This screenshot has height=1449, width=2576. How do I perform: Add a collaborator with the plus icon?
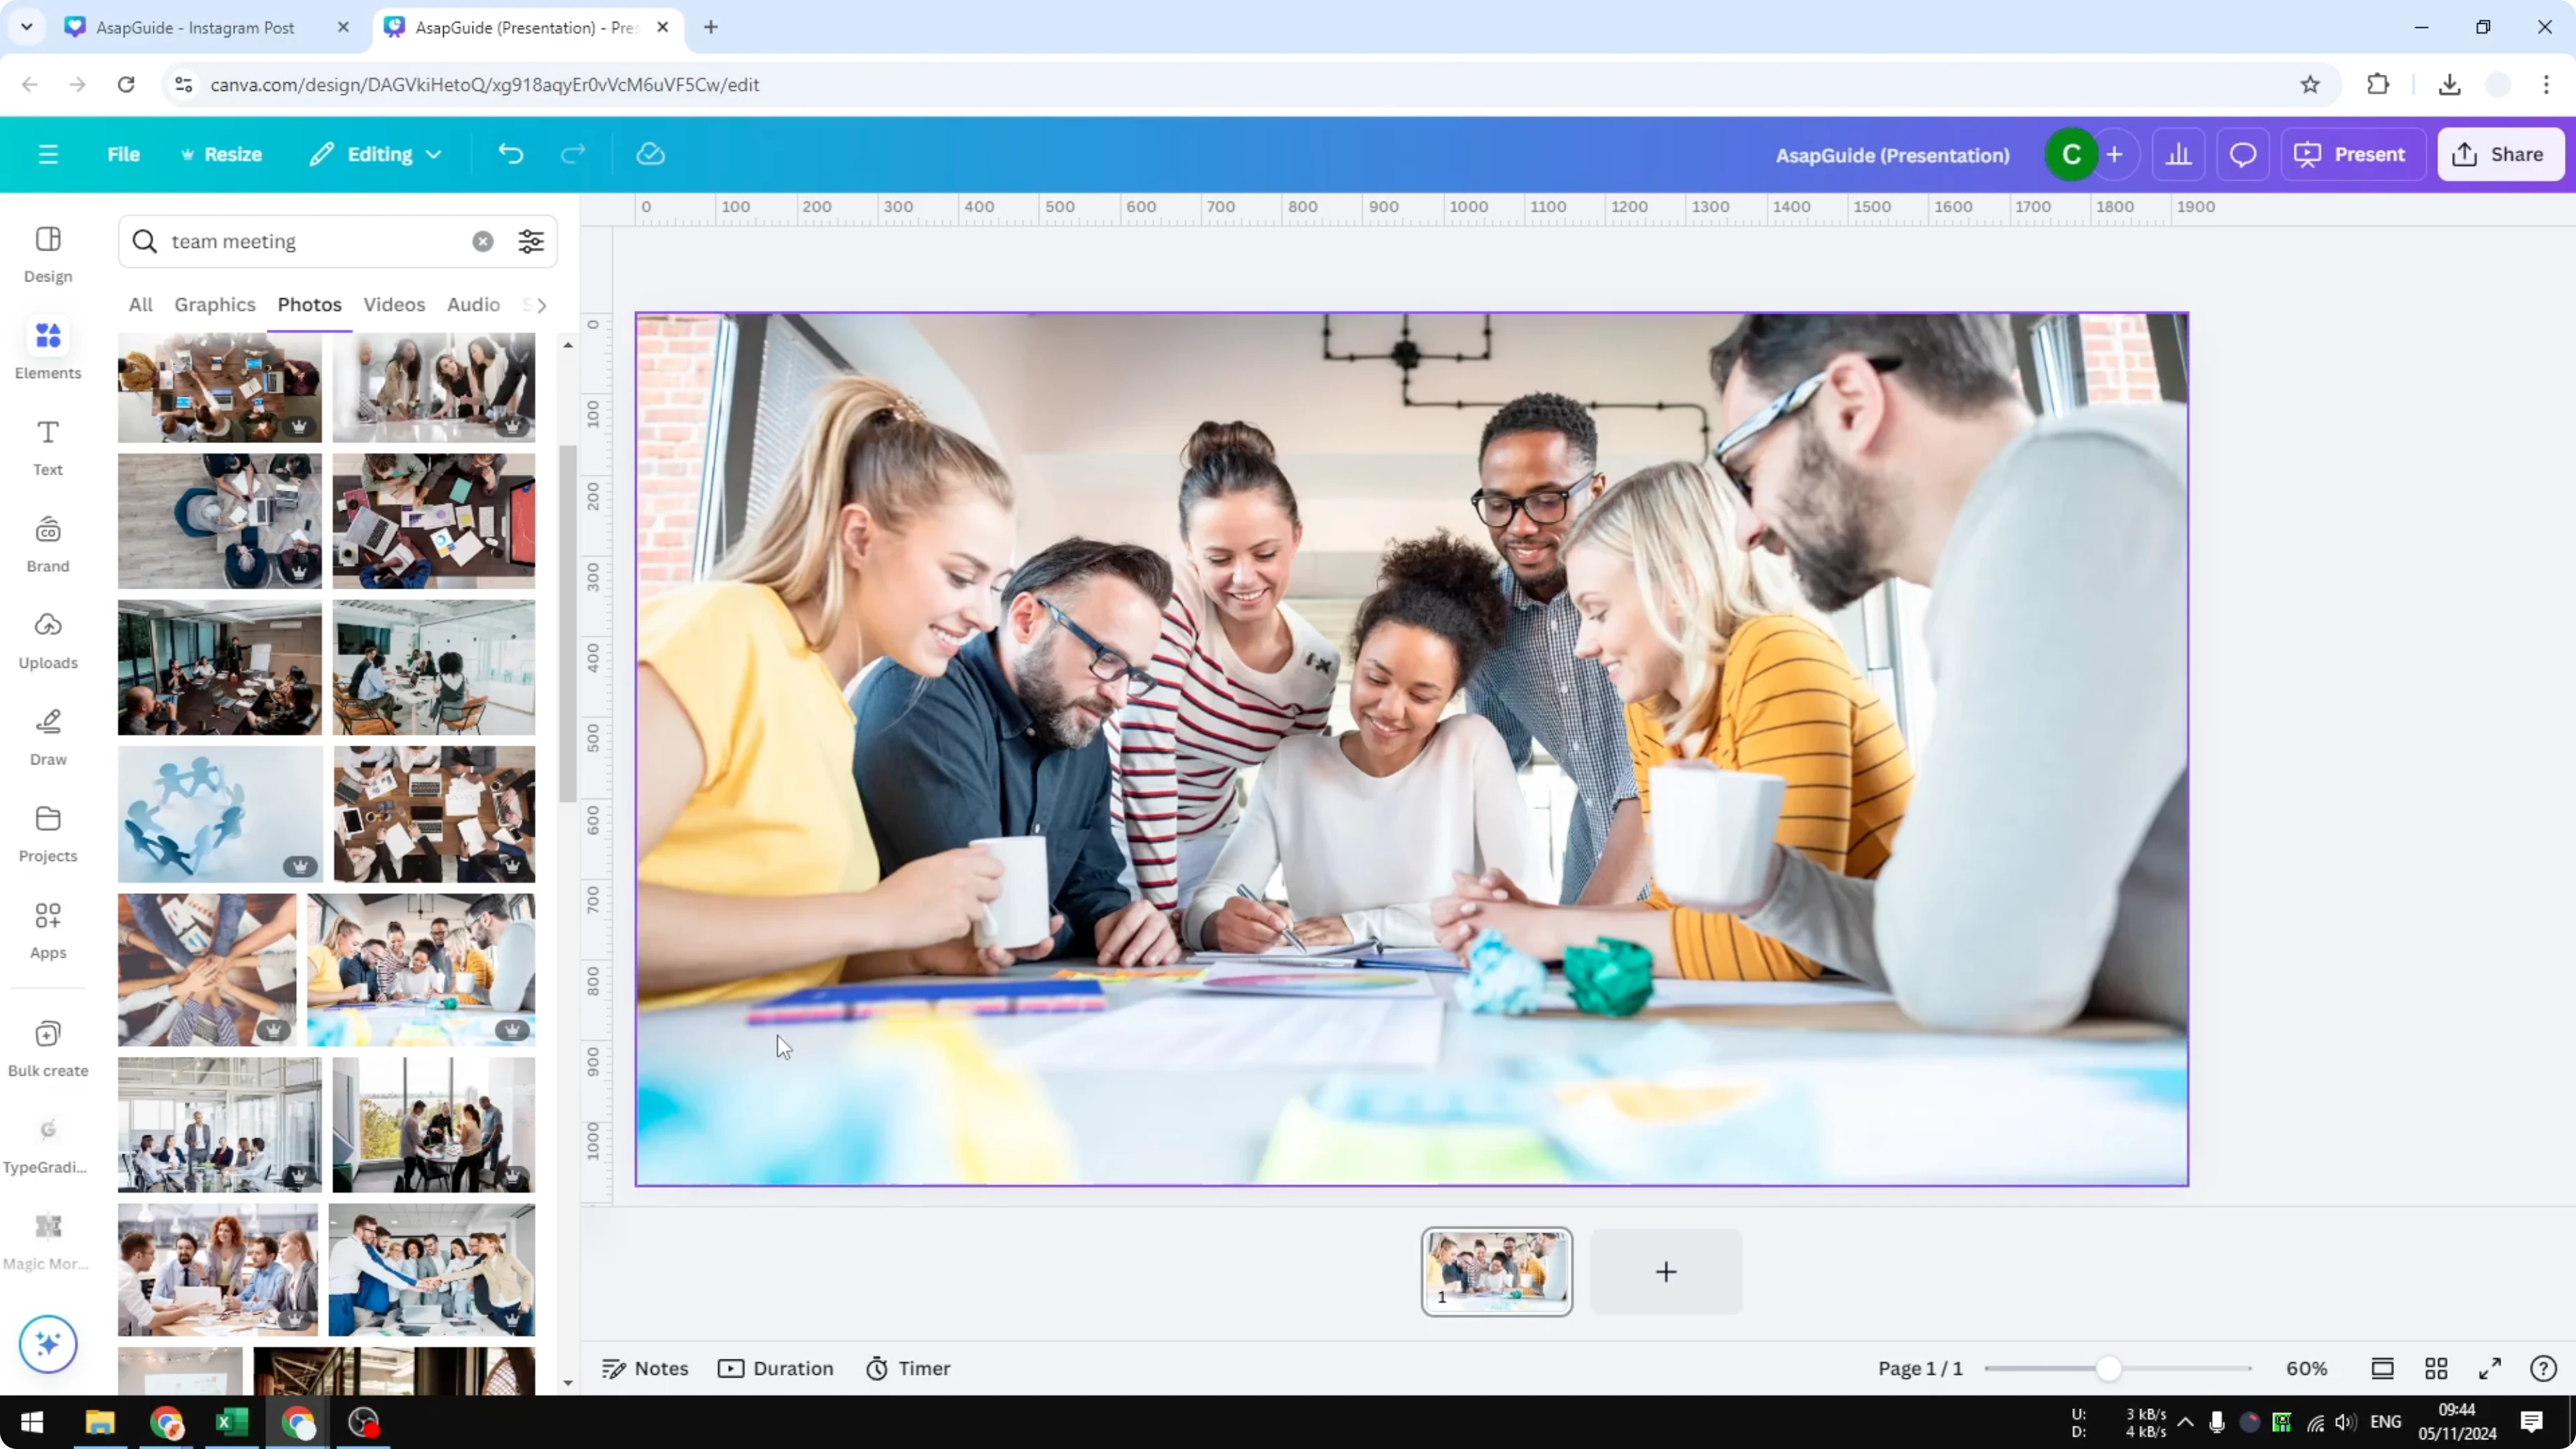click(2114, 155)
